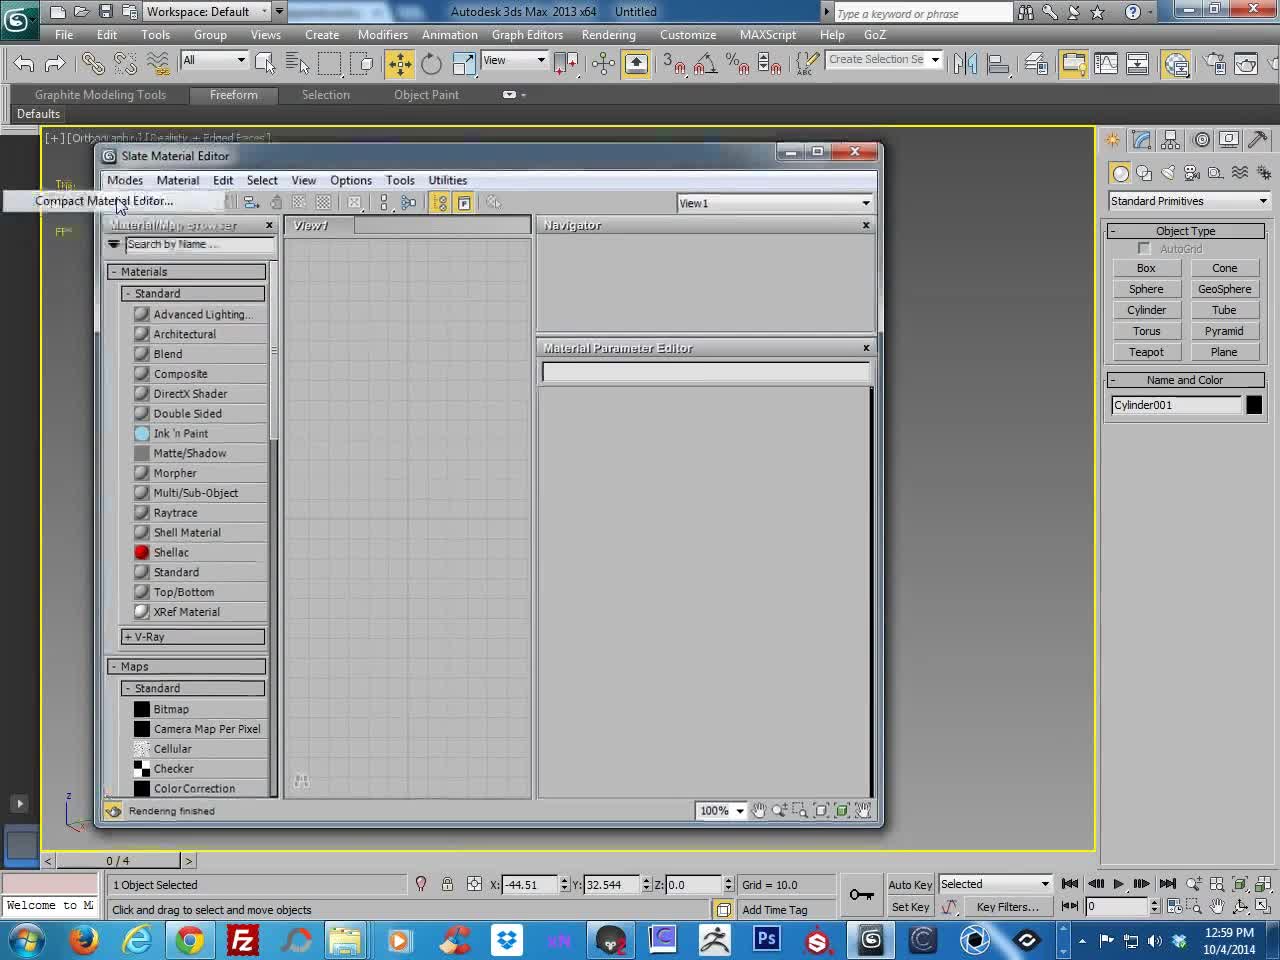
Task: Click the Select Object tool icon
Action: pos(265,64)
